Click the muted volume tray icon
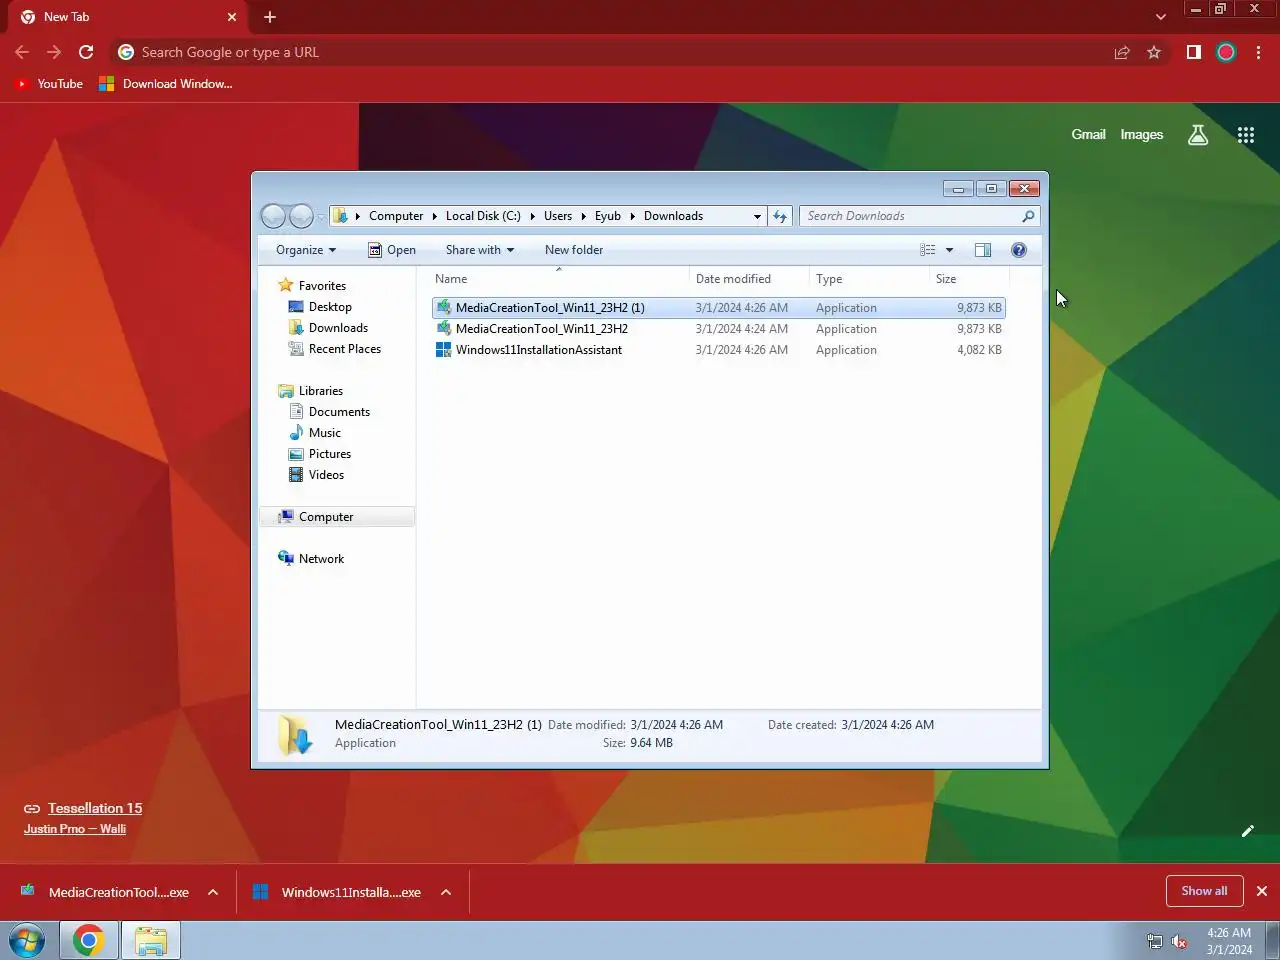1280x960 pixels. coord(1179,941)
